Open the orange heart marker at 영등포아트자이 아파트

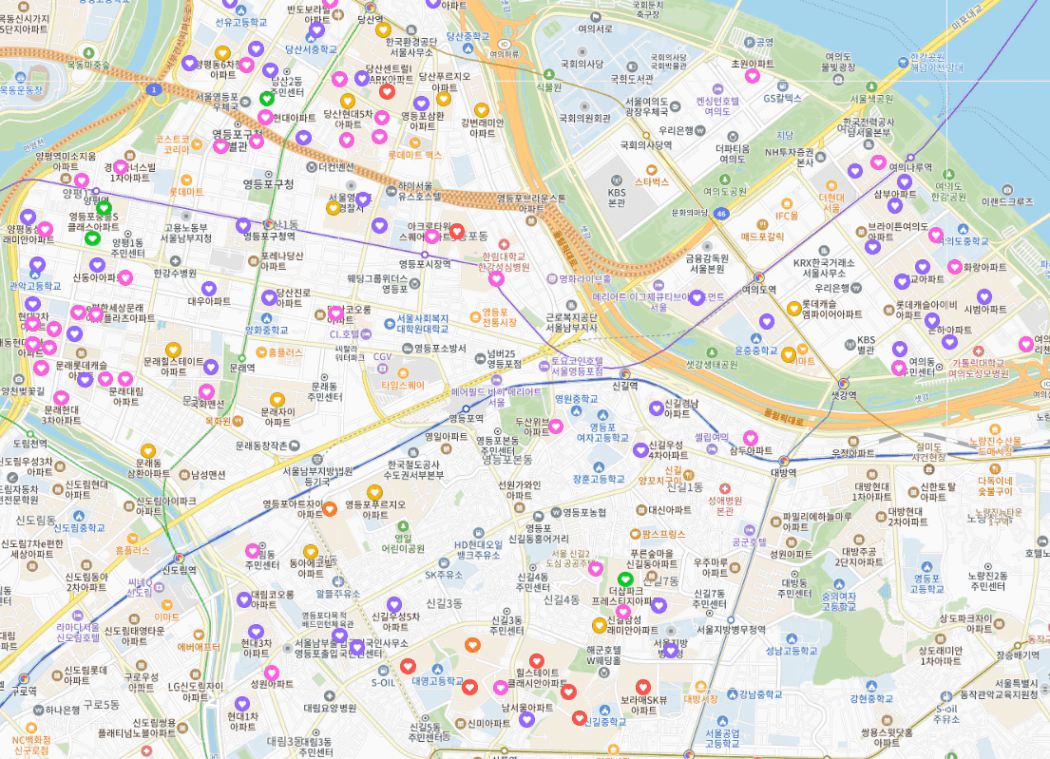click(329, 508)
